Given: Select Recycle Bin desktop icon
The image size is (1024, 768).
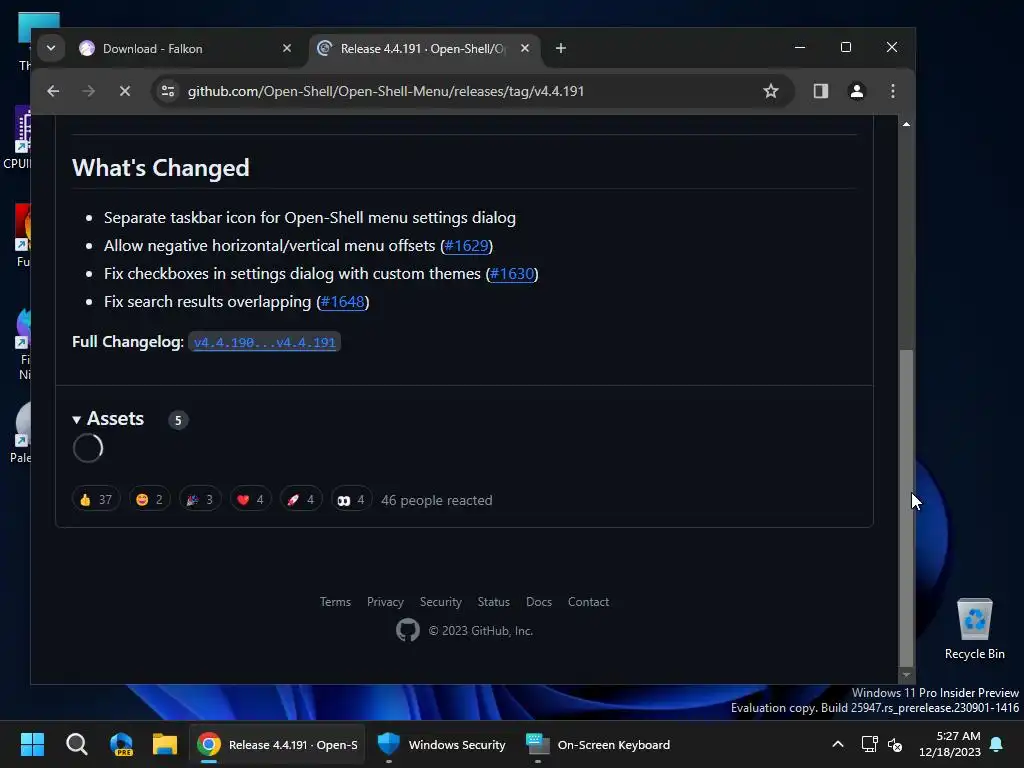Looking at the screenshot, I should coord(974,630).
